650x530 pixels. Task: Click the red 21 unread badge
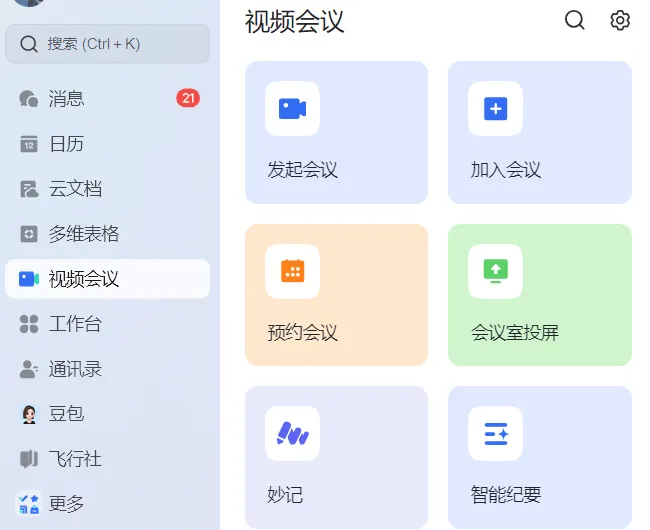point(188,98)
